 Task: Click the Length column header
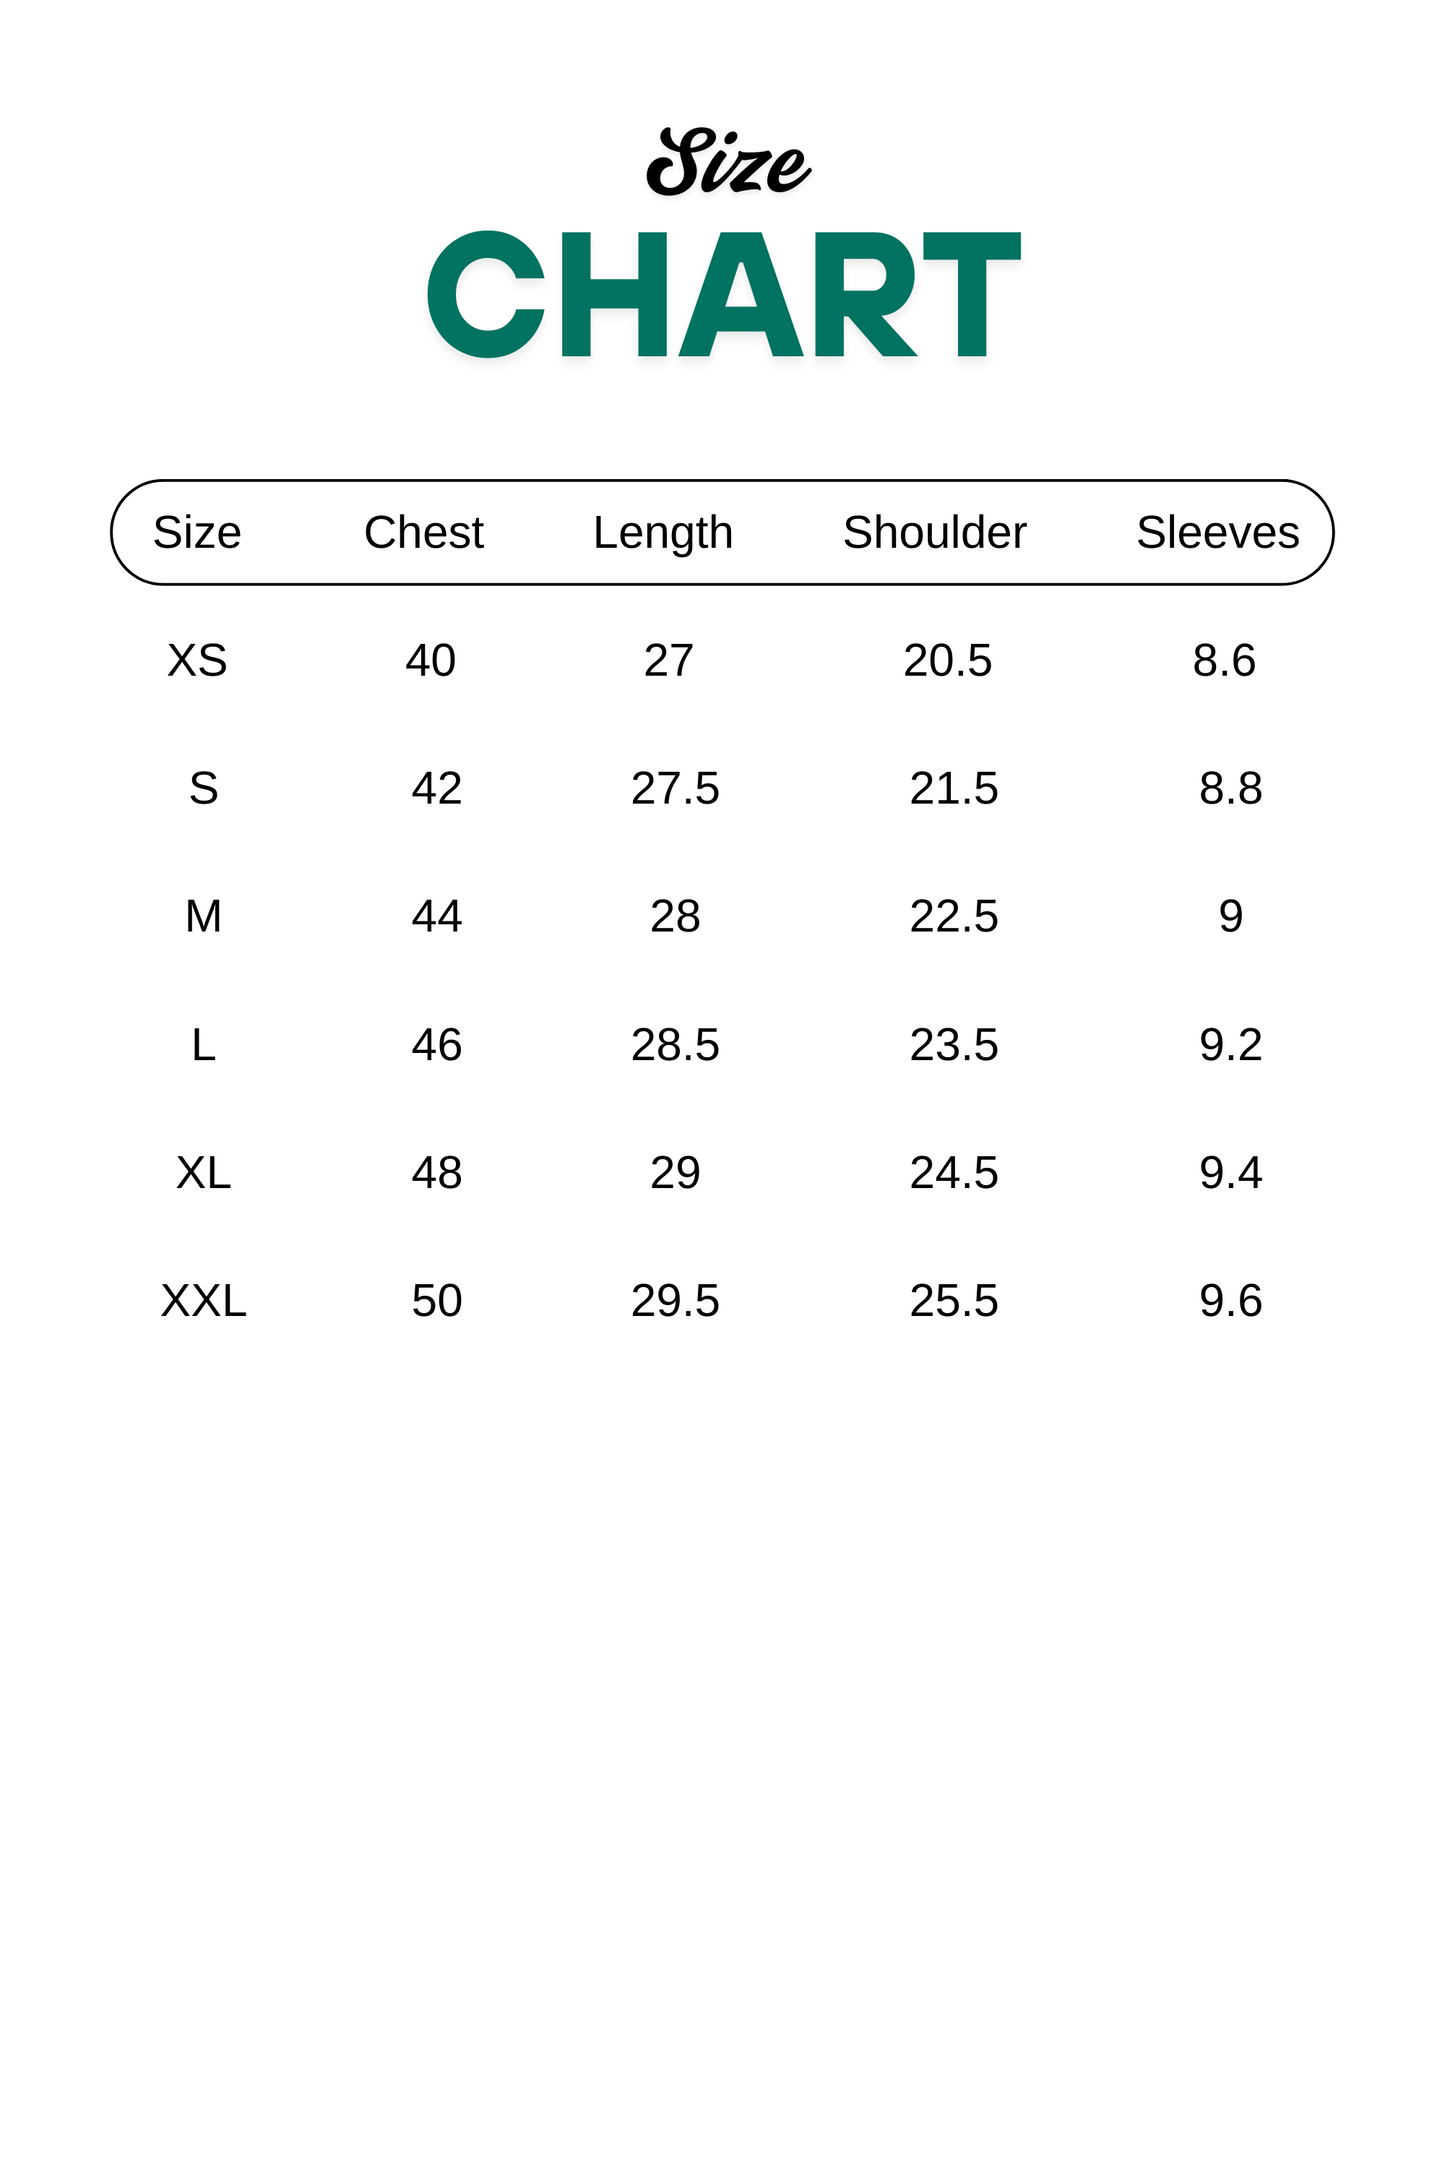click(663, 534)
